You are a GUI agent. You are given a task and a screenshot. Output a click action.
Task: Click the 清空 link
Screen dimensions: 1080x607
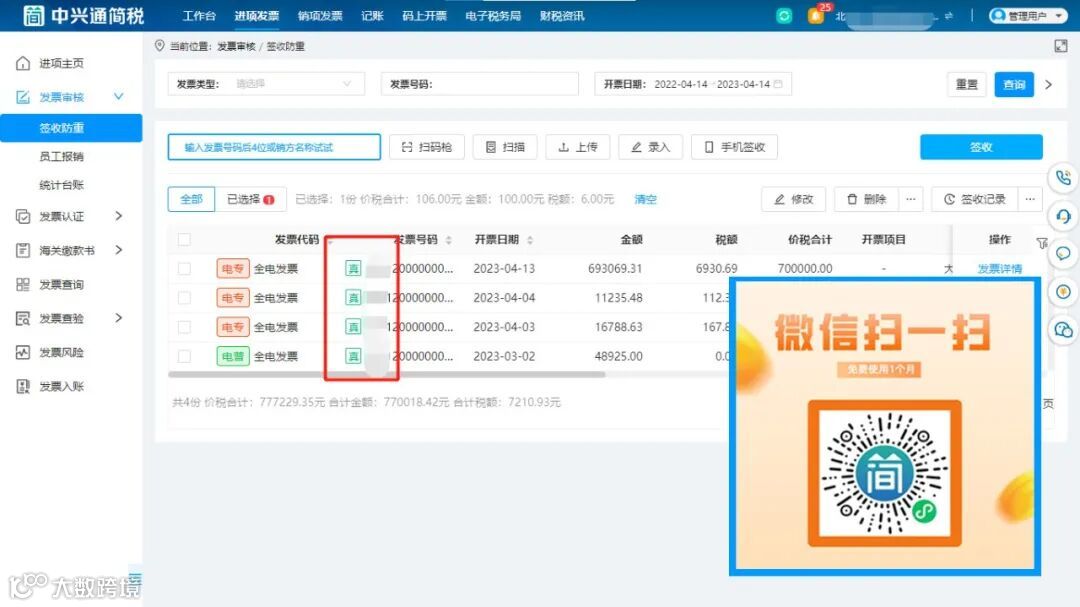pyautogui.click(x=645, y=199)
